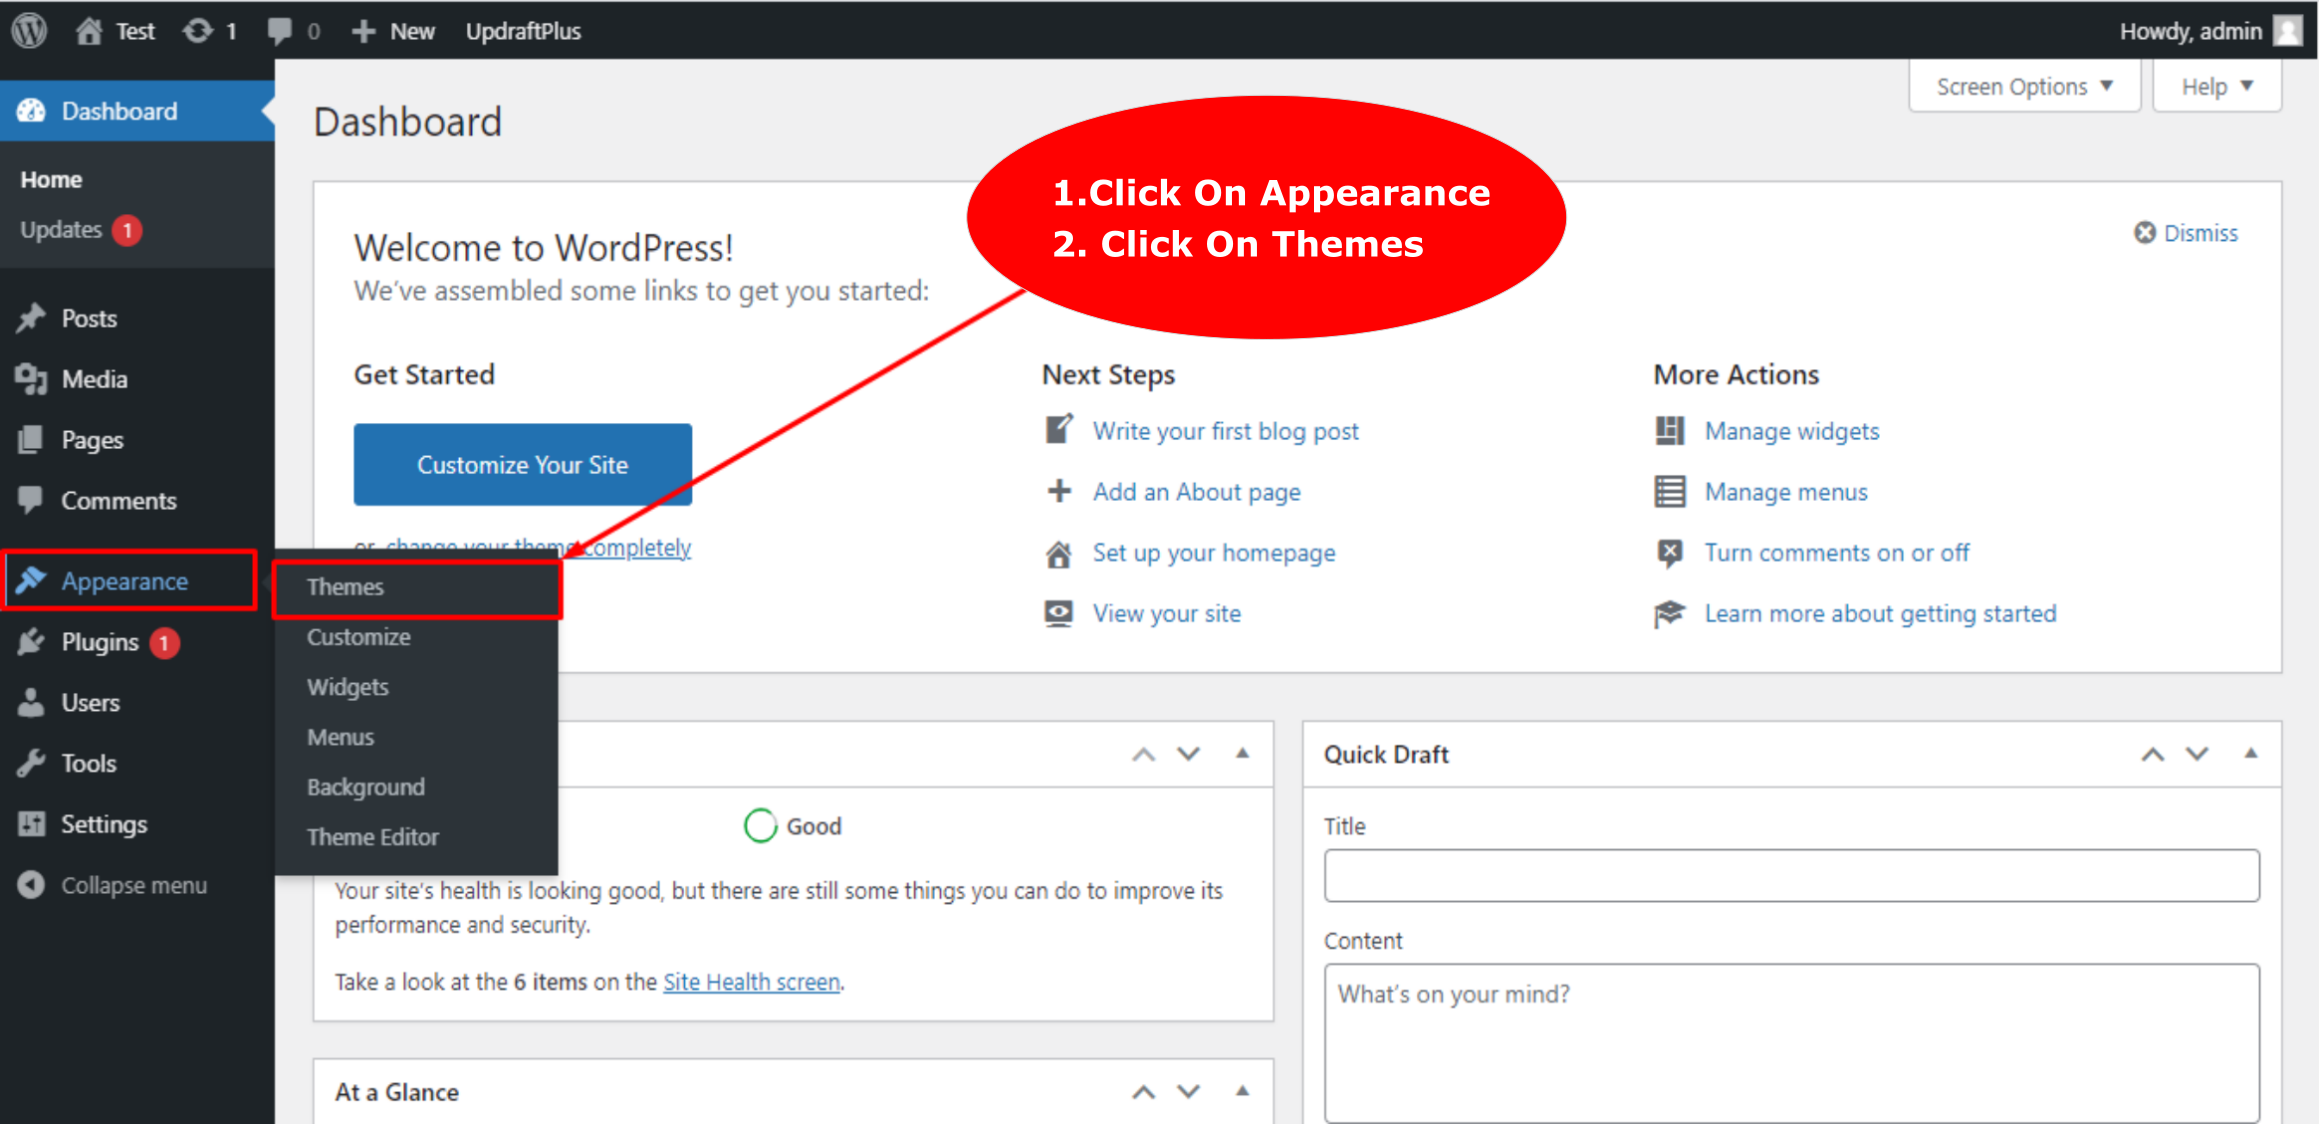Image resolution: width=2319 pixels, height=1124 pixels.
Task: Follow the Site Health screen link
Action: pyautogui.click(x=751, y=982)
